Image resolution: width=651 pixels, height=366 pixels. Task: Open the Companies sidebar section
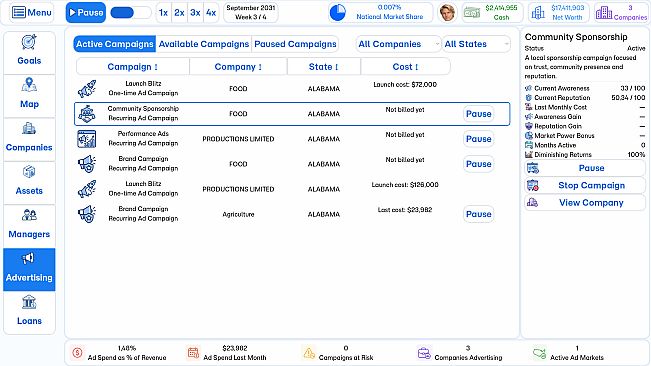tap(29, 139)
